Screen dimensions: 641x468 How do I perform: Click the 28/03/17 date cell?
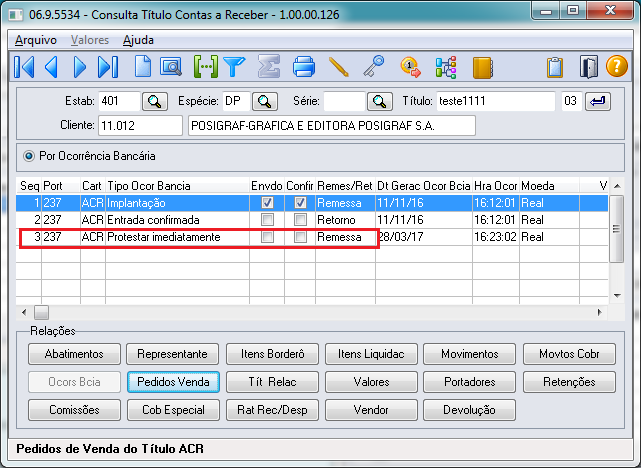click(x=424, y=237)
